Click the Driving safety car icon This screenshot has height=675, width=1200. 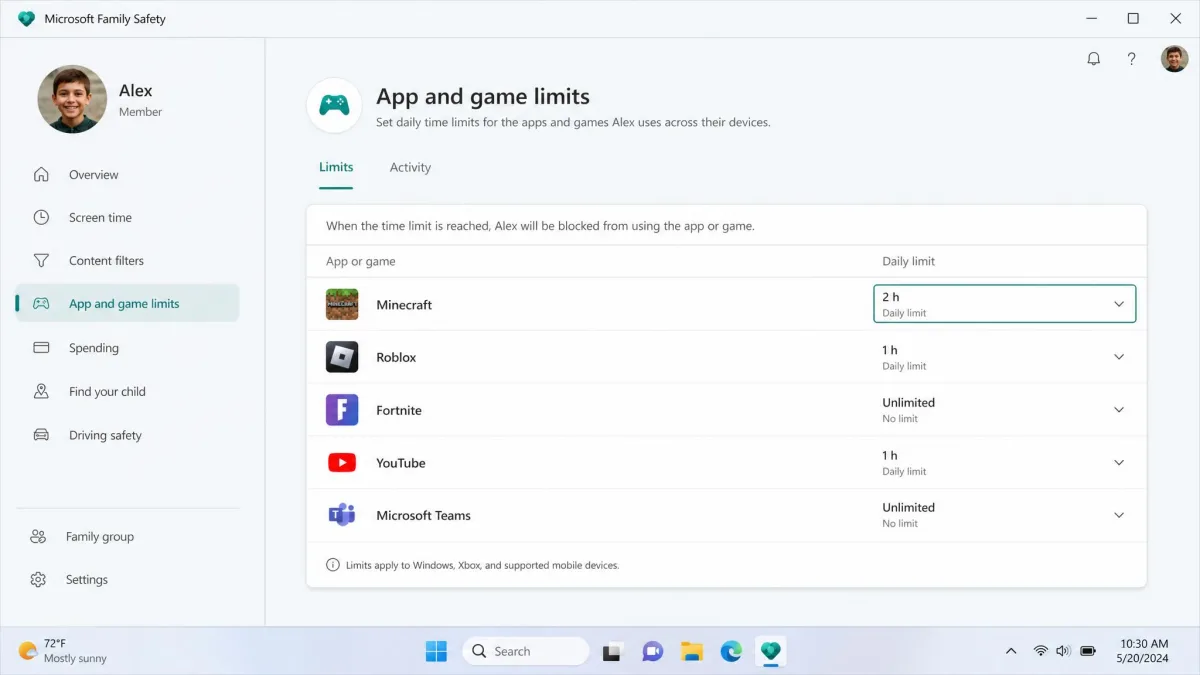point(41,435)
